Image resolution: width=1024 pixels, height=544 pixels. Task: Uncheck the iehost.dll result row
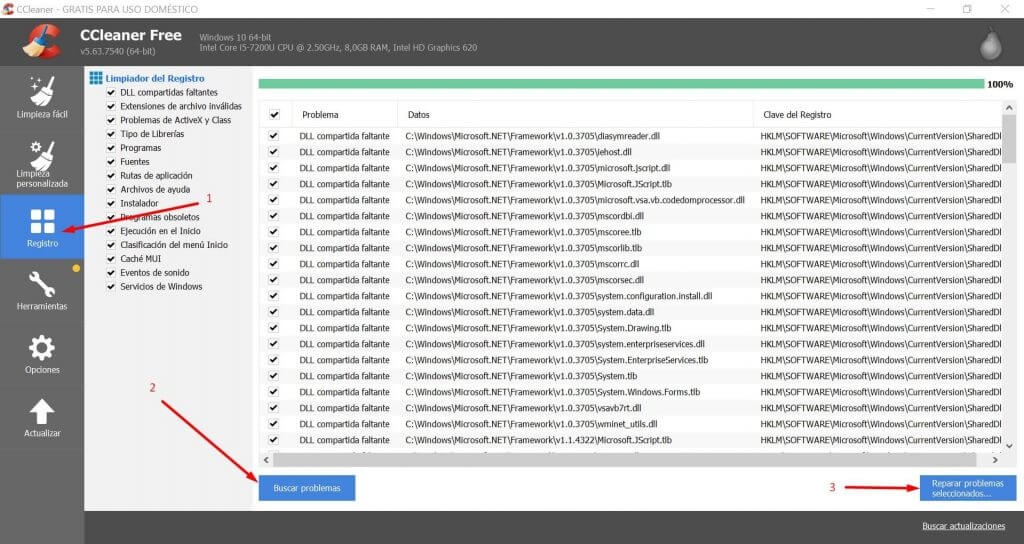[273, 152]
